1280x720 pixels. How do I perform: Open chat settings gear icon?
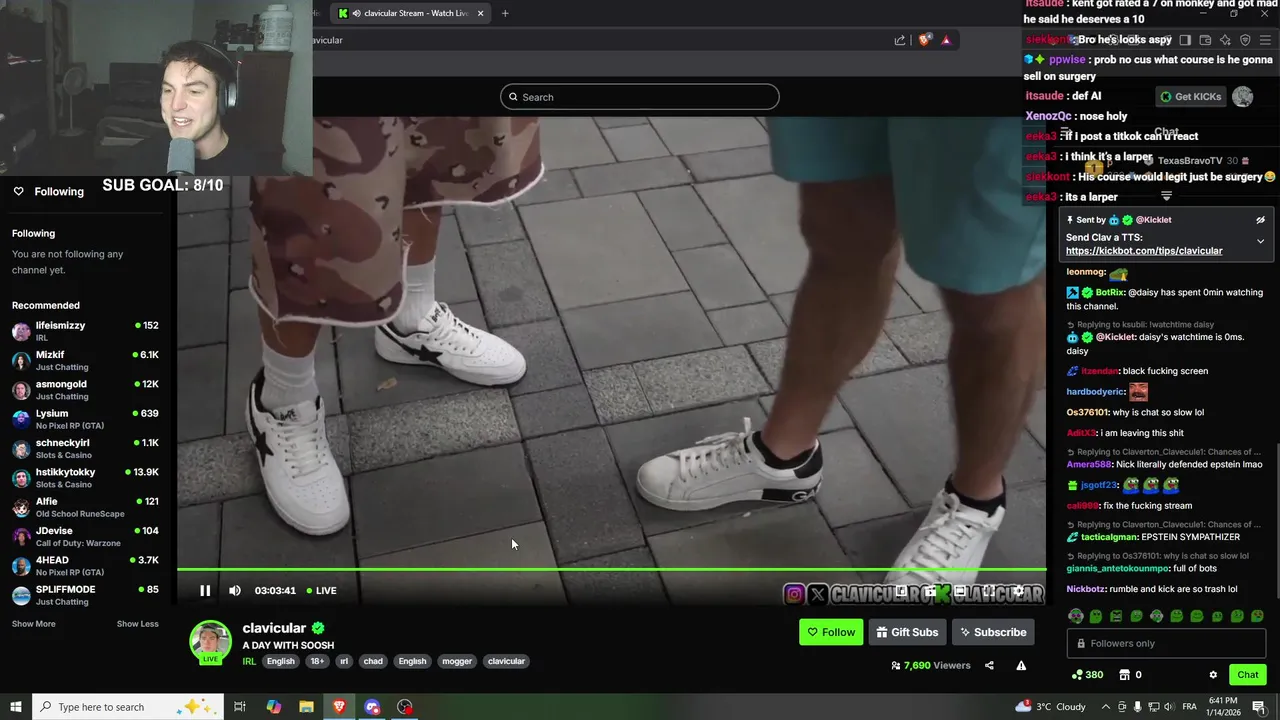1213,675
